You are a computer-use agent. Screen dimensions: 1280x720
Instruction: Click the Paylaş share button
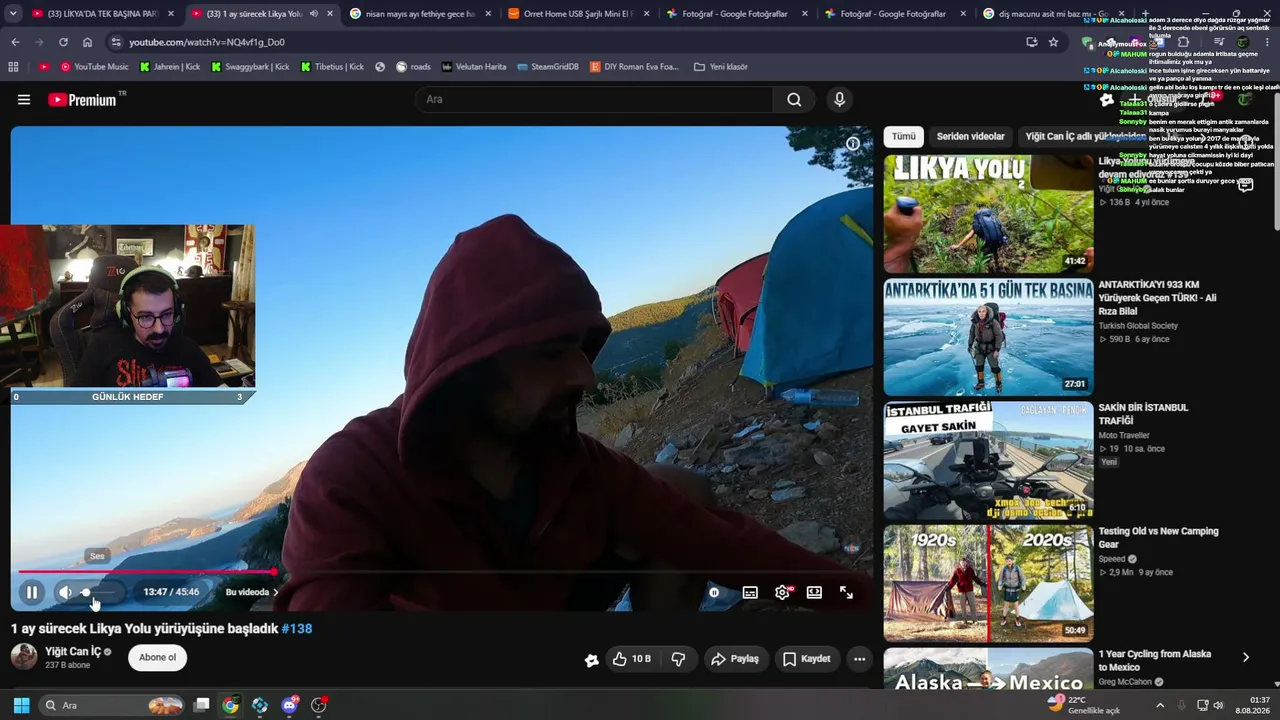click(735, 659)
